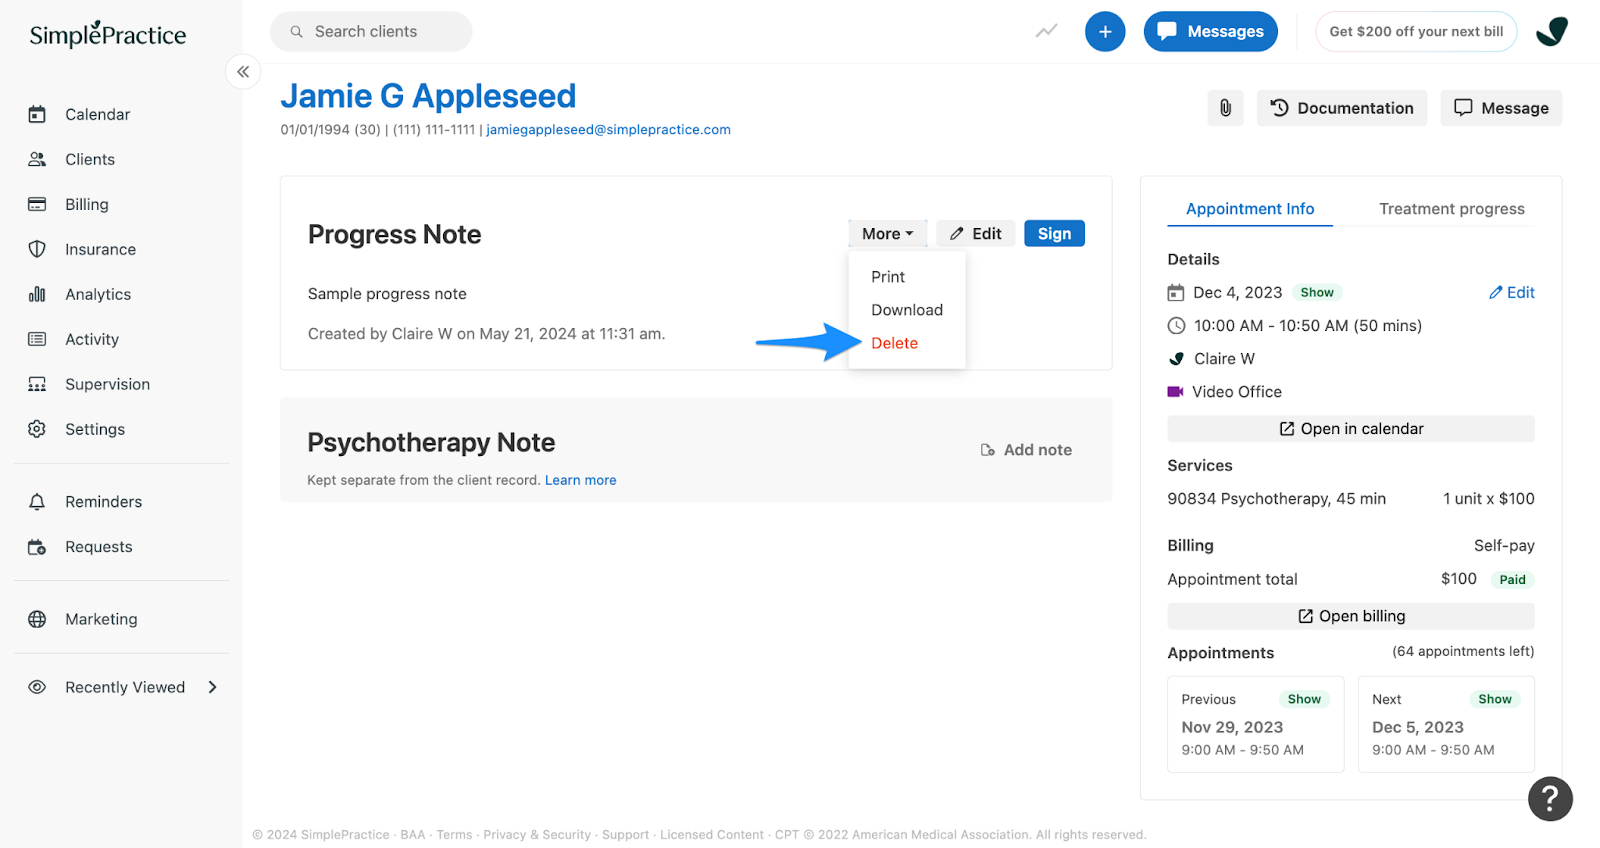Click the Terms footer link
This screenshot has height=848, width=1600.
[x=454, y=835]
